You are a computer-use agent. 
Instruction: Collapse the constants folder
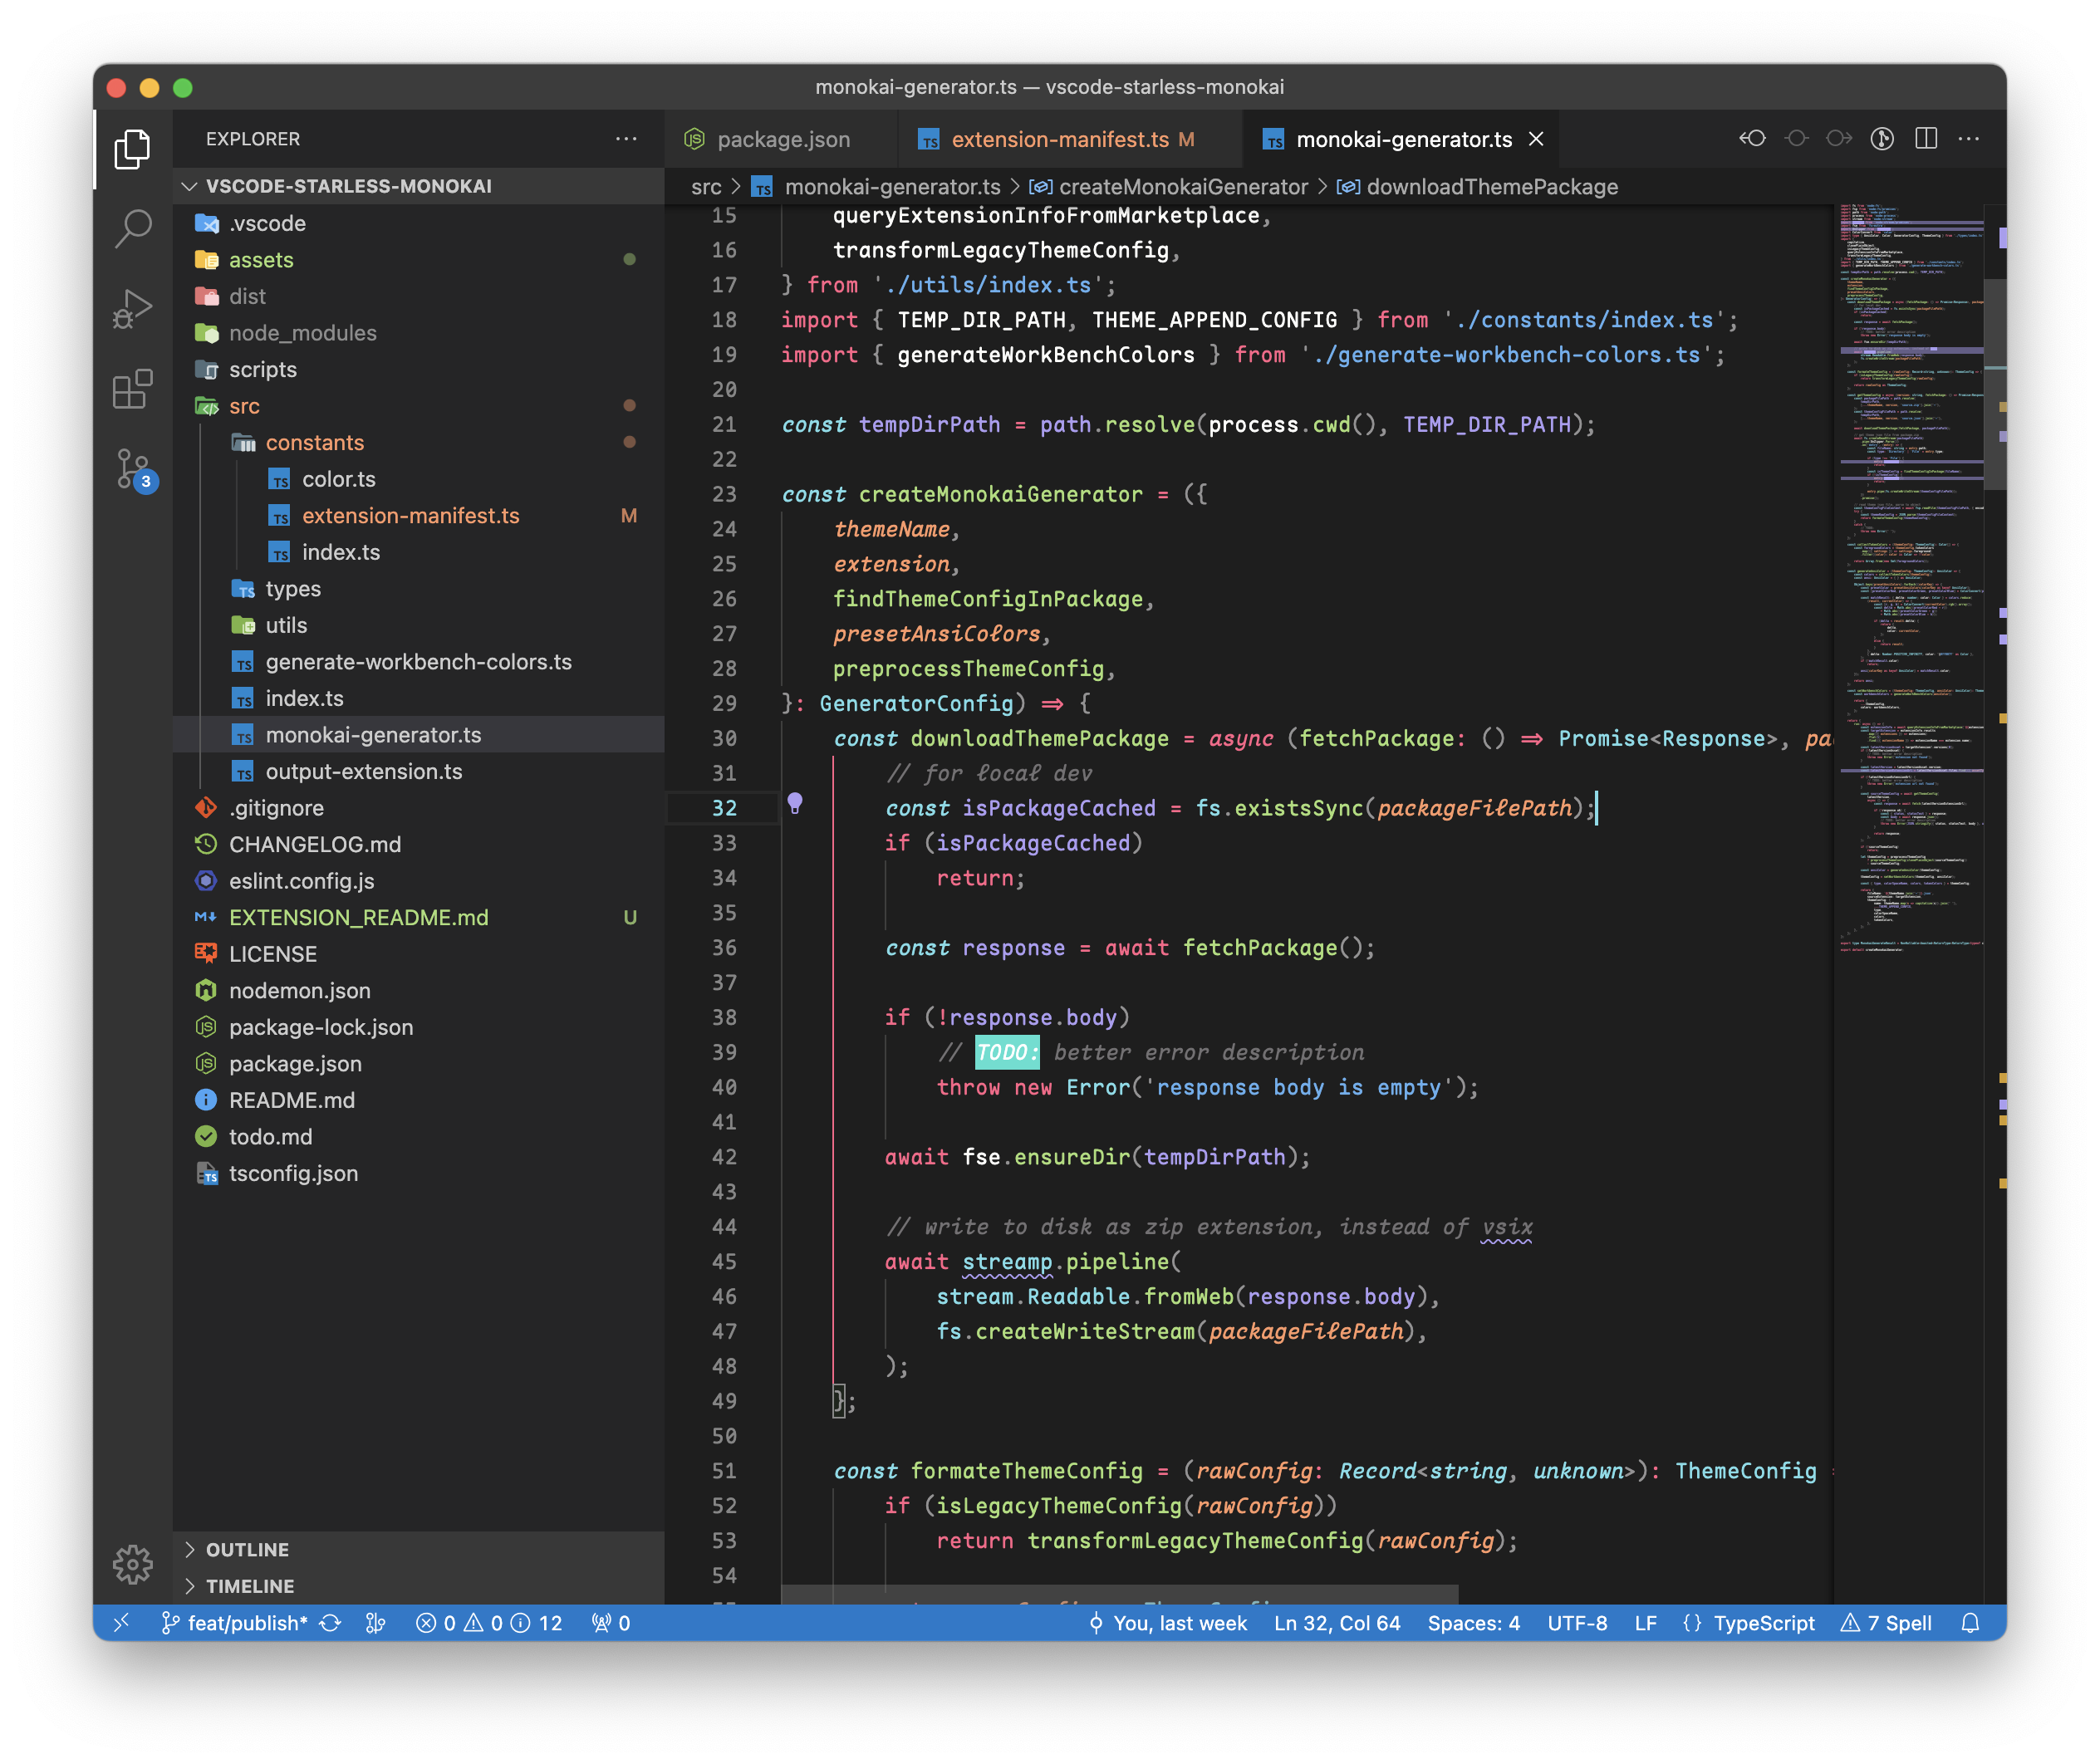tap(314, 442)
